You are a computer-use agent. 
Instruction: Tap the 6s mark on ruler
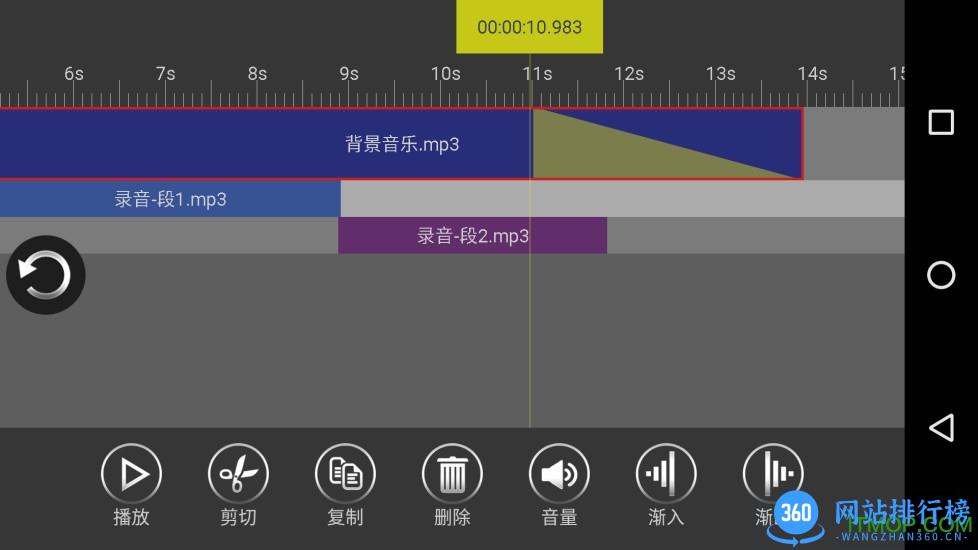74,74
